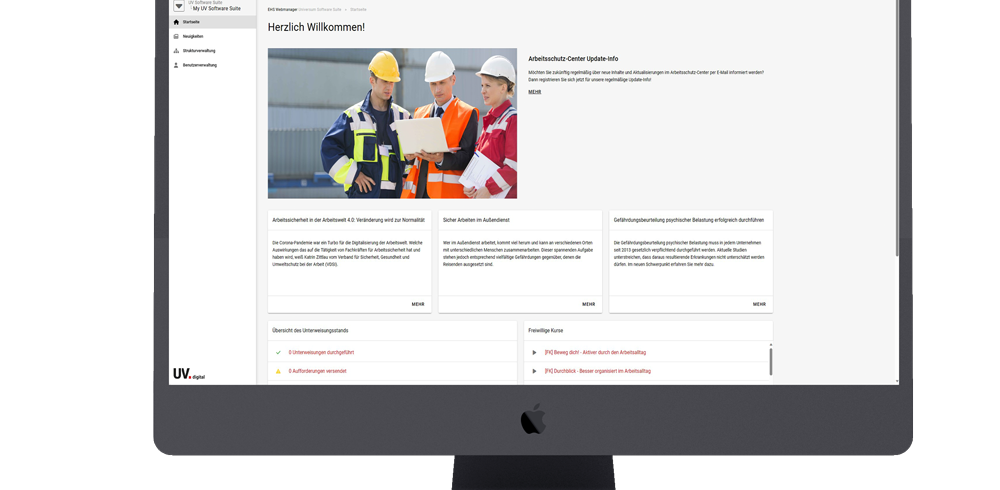This screenshot has width=1000, height=490.
Task: Click the Startseite home icon
Action: click(177, 22)
